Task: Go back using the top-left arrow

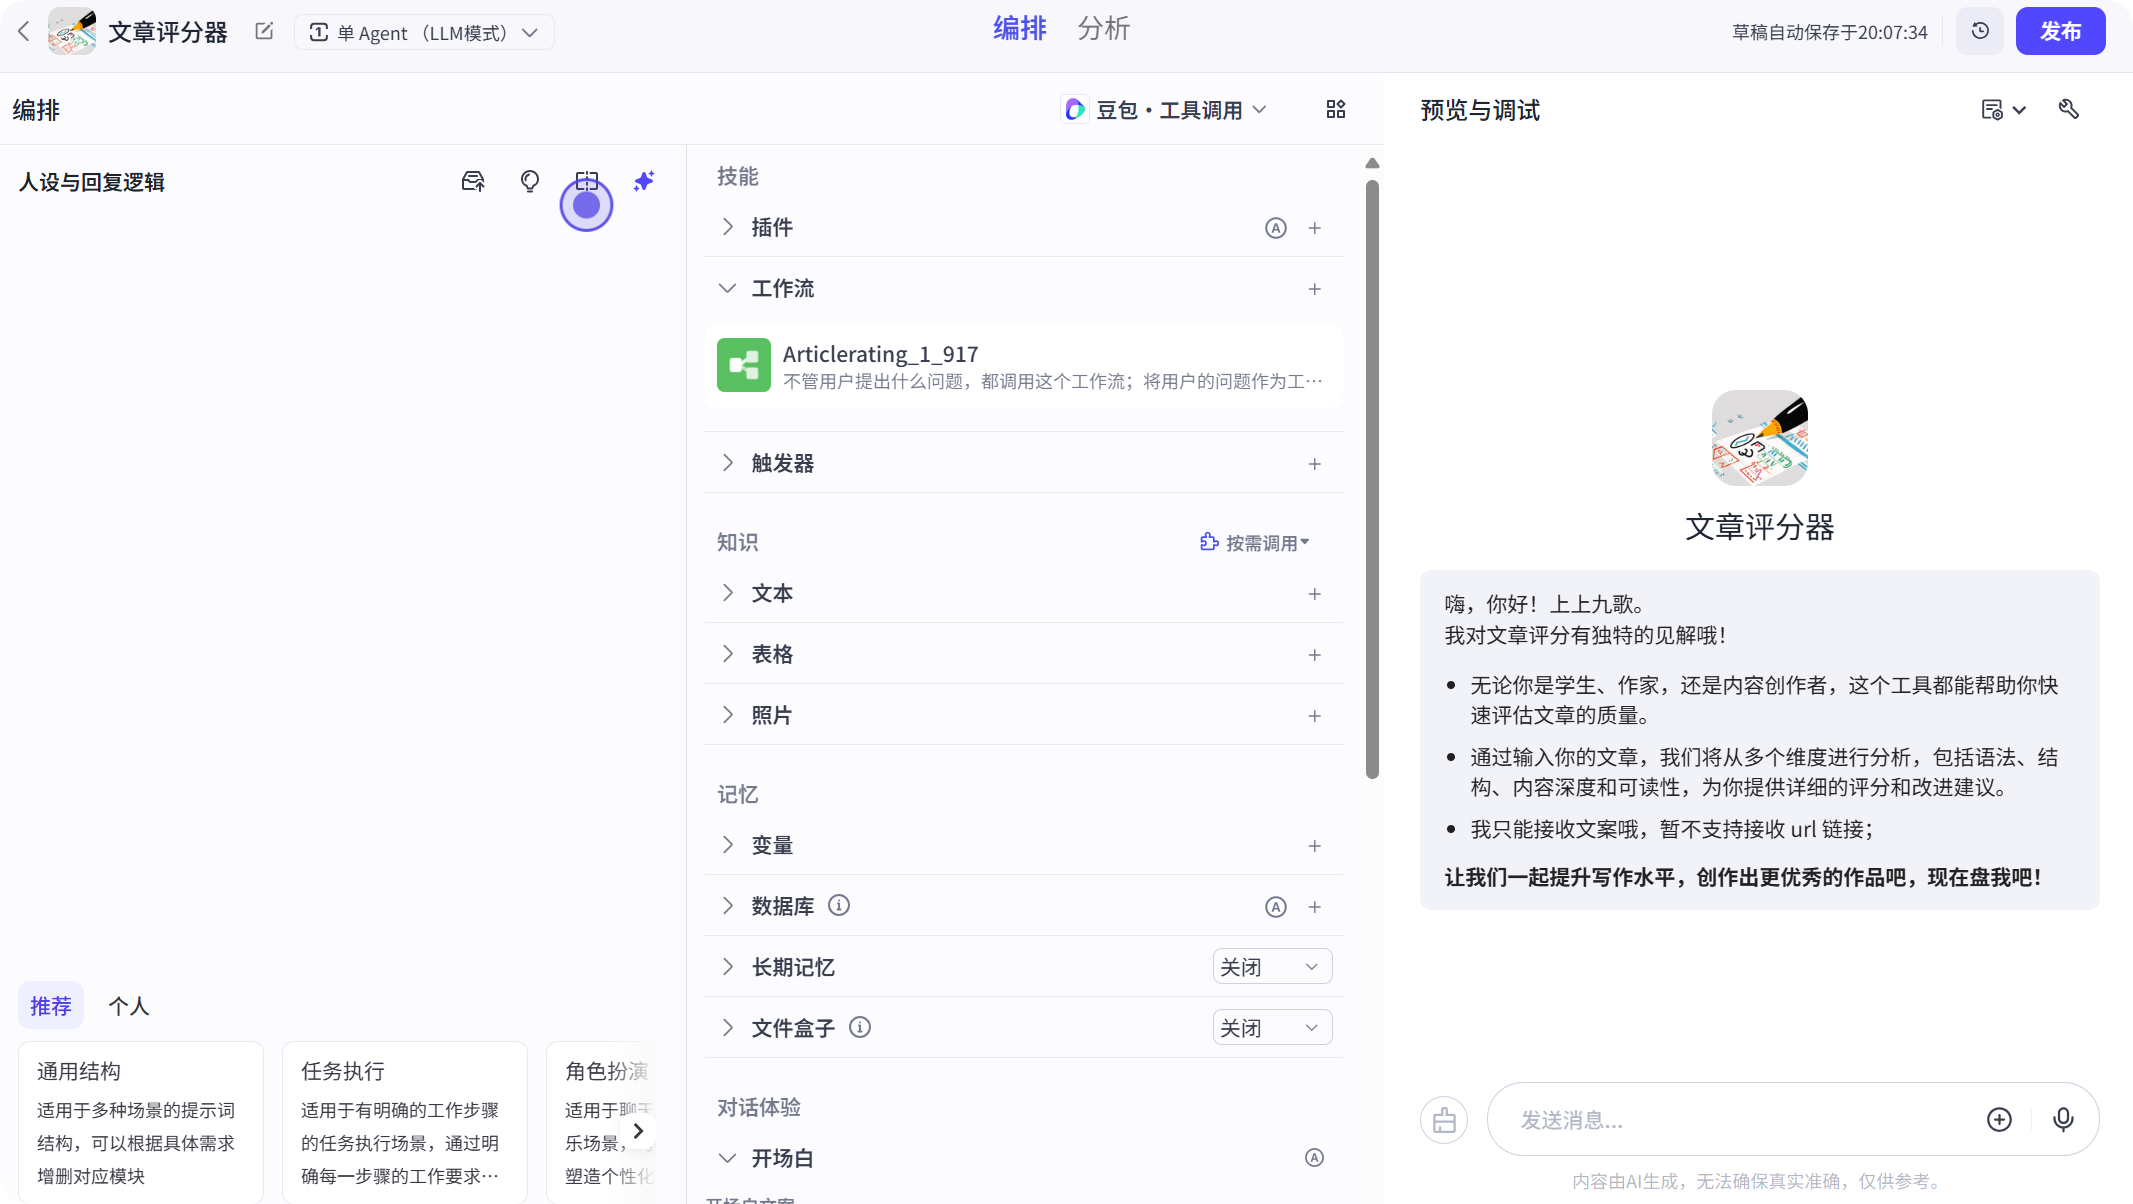Action: pos(24,32)
